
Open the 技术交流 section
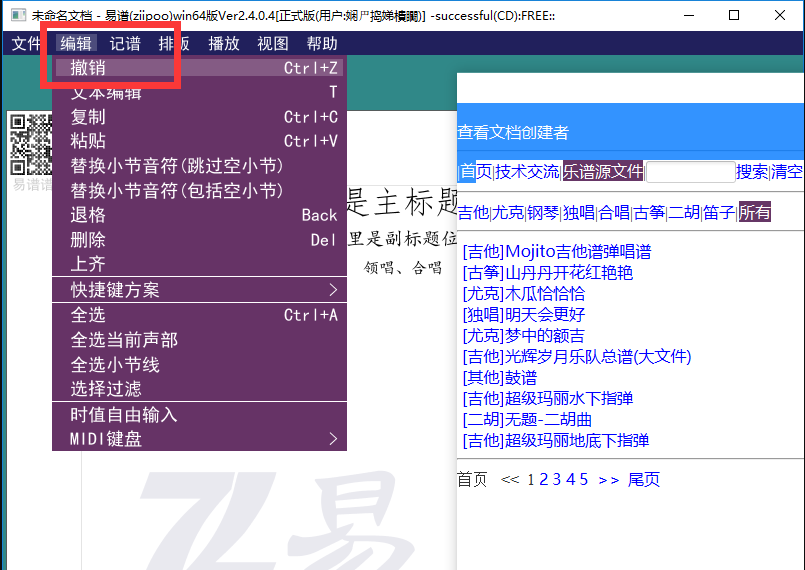click(x=527, y=171)
